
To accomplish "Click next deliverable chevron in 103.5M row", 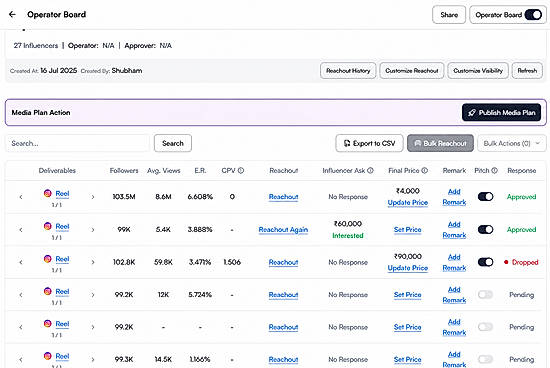I will [x=93, y=197].
